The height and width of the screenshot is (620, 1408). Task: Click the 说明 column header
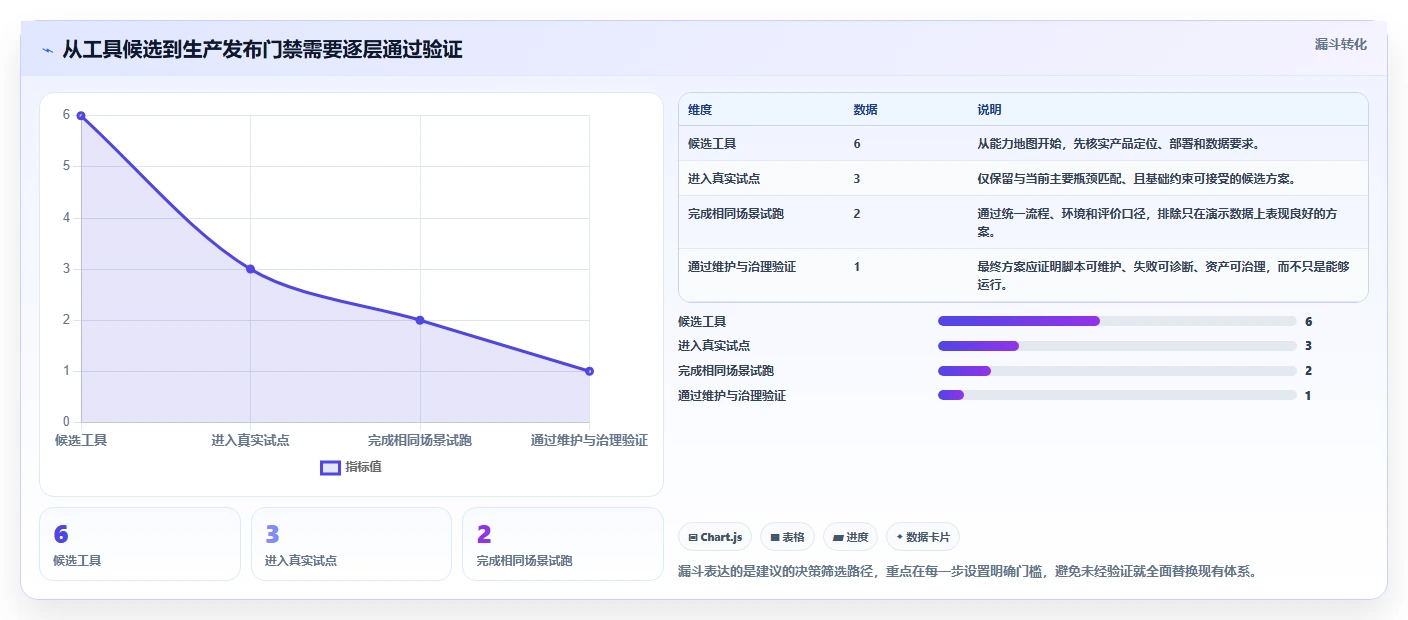[989, 110]
